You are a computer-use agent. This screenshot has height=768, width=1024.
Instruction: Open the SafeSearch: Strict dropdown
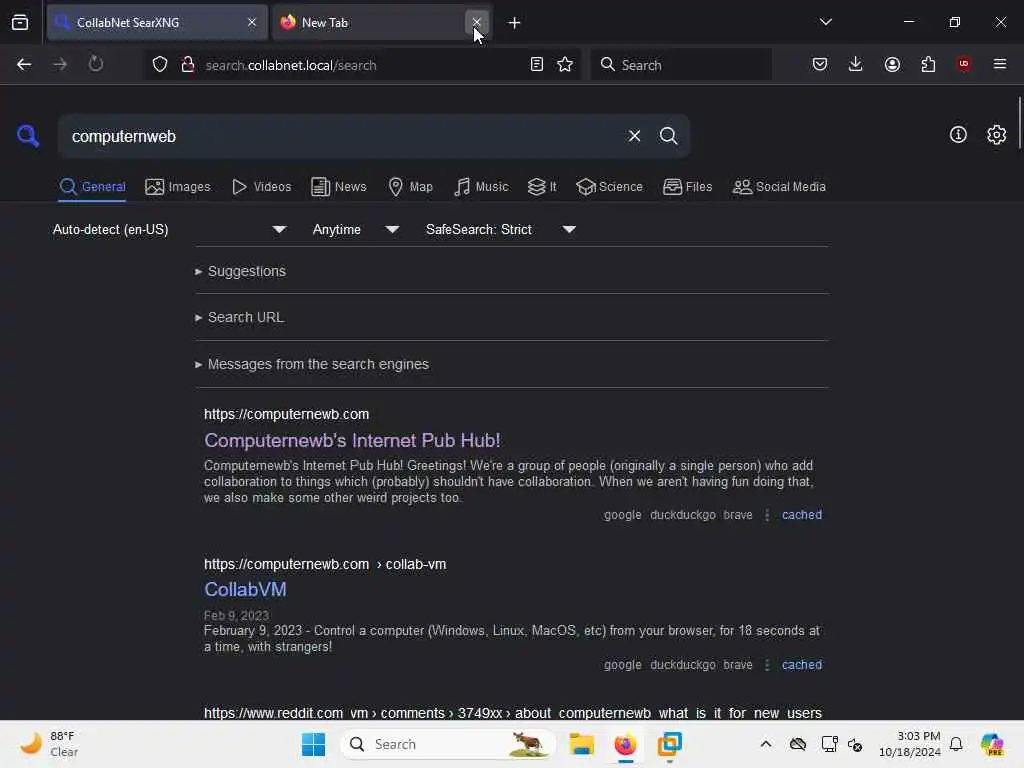click(x=500, y=230)
